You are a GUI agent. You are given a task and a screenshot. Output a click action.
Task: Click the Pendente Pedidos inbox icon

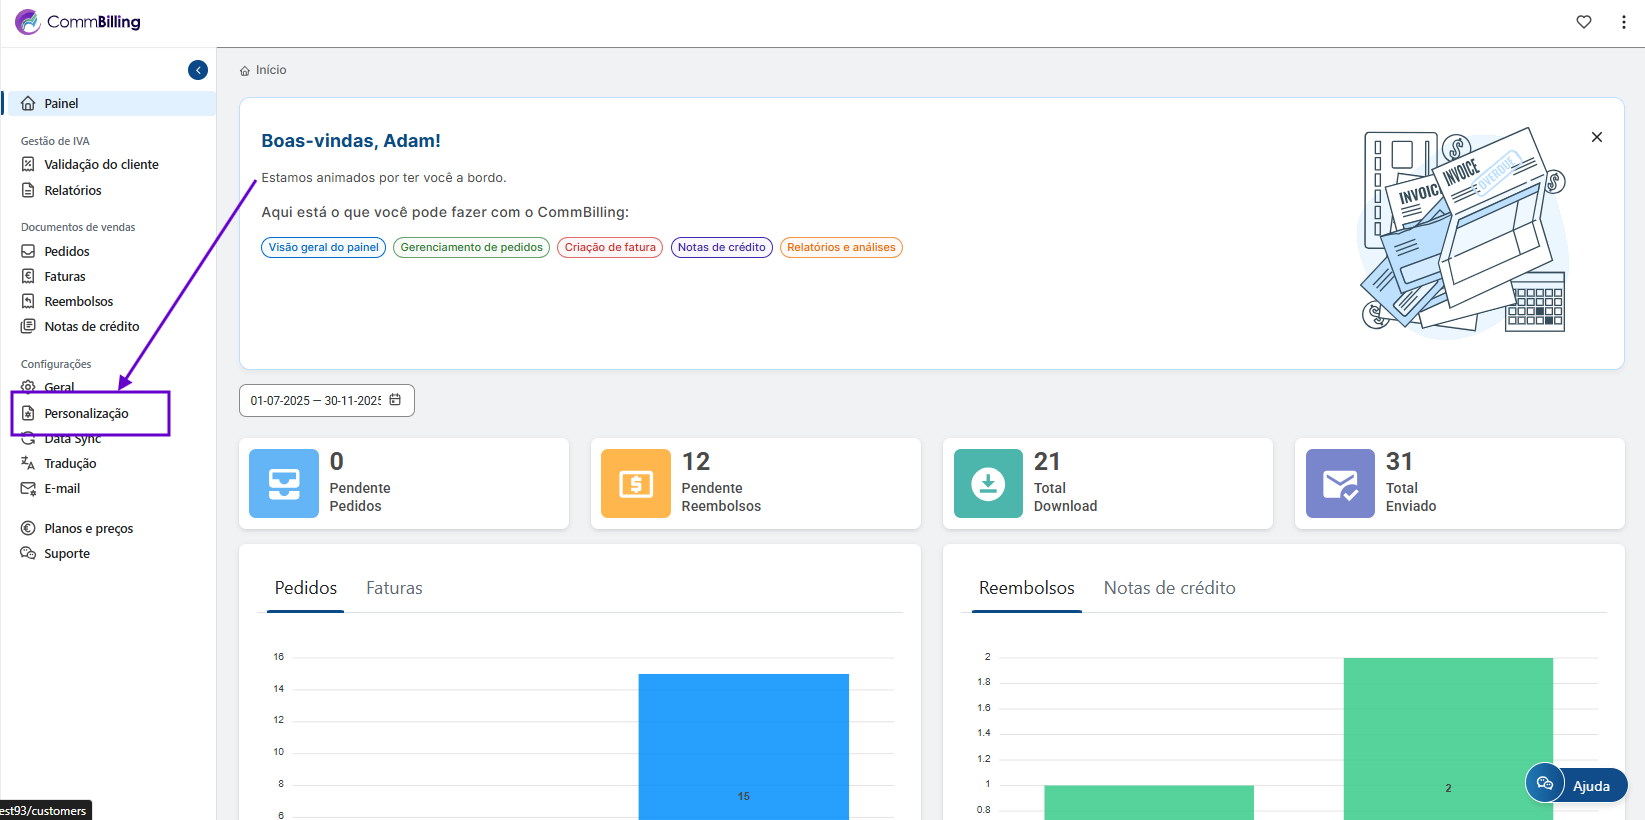[x=284, y=483]
